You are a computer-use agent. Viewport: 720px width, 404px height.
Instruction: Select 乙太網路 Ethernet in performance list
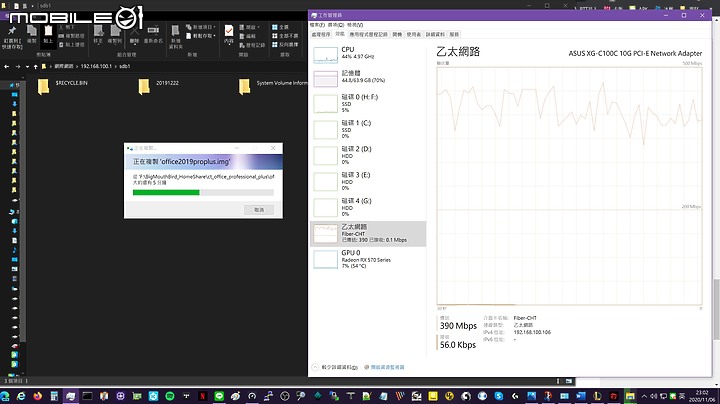pyautogui.click(x=368, y=234)
